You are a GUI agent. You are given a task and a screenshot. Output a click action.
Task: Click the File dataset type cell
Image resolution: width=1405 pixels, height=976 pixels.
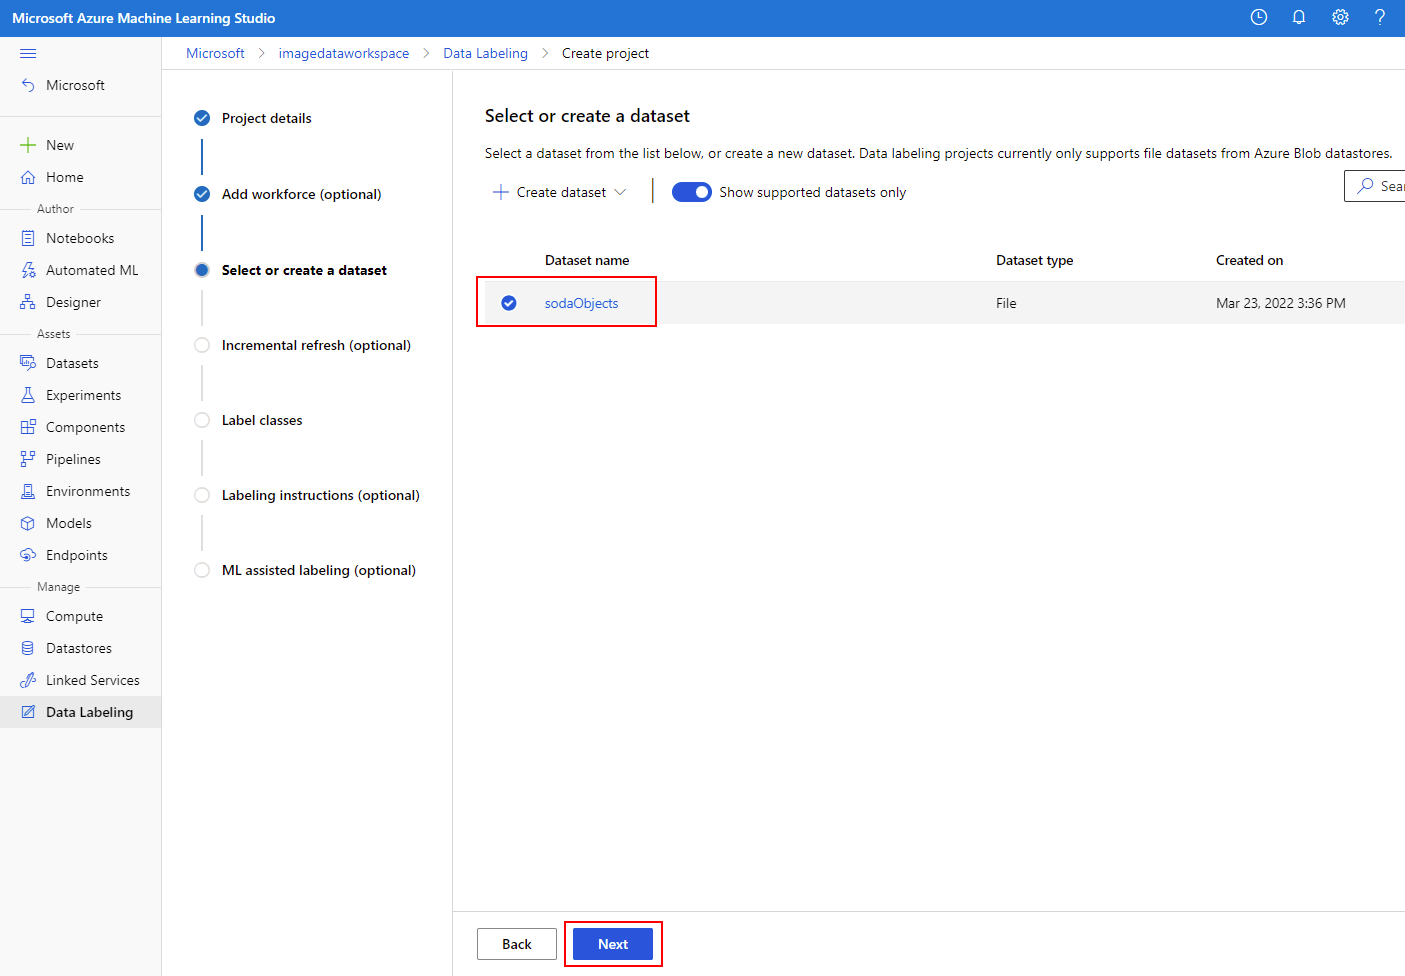point(1006,303)
